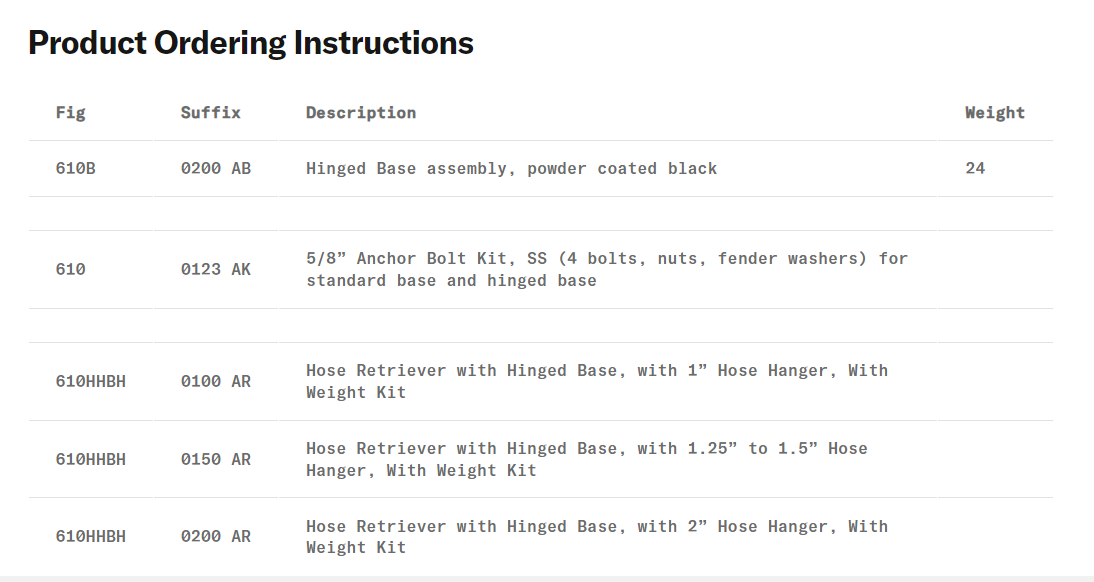
Task: Select the Description column header
Action: tap(361, 113)
